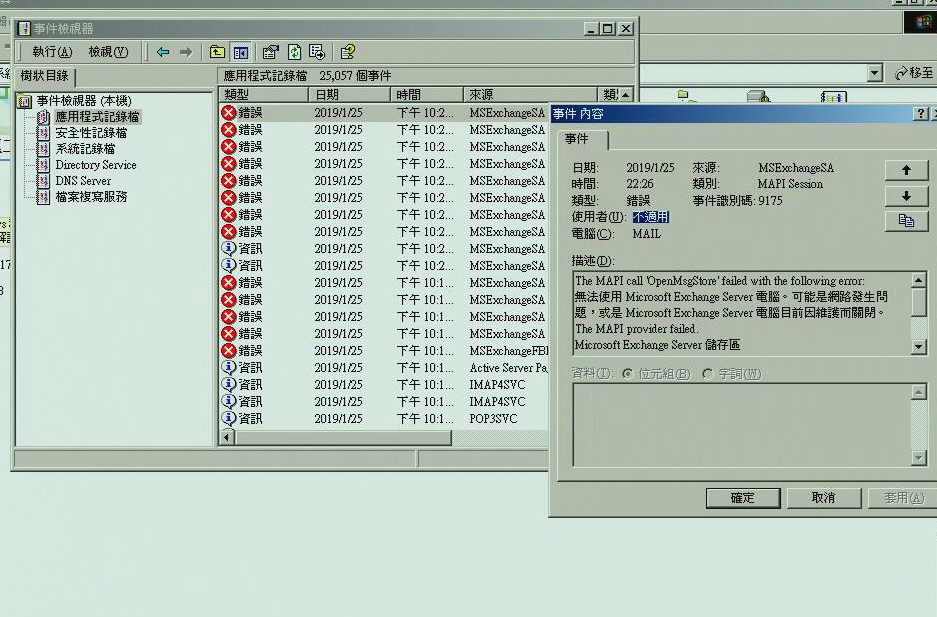
Task: Click the 'Microsoft Exchange Server 儲存區' description line
Action: coord(657,345)
